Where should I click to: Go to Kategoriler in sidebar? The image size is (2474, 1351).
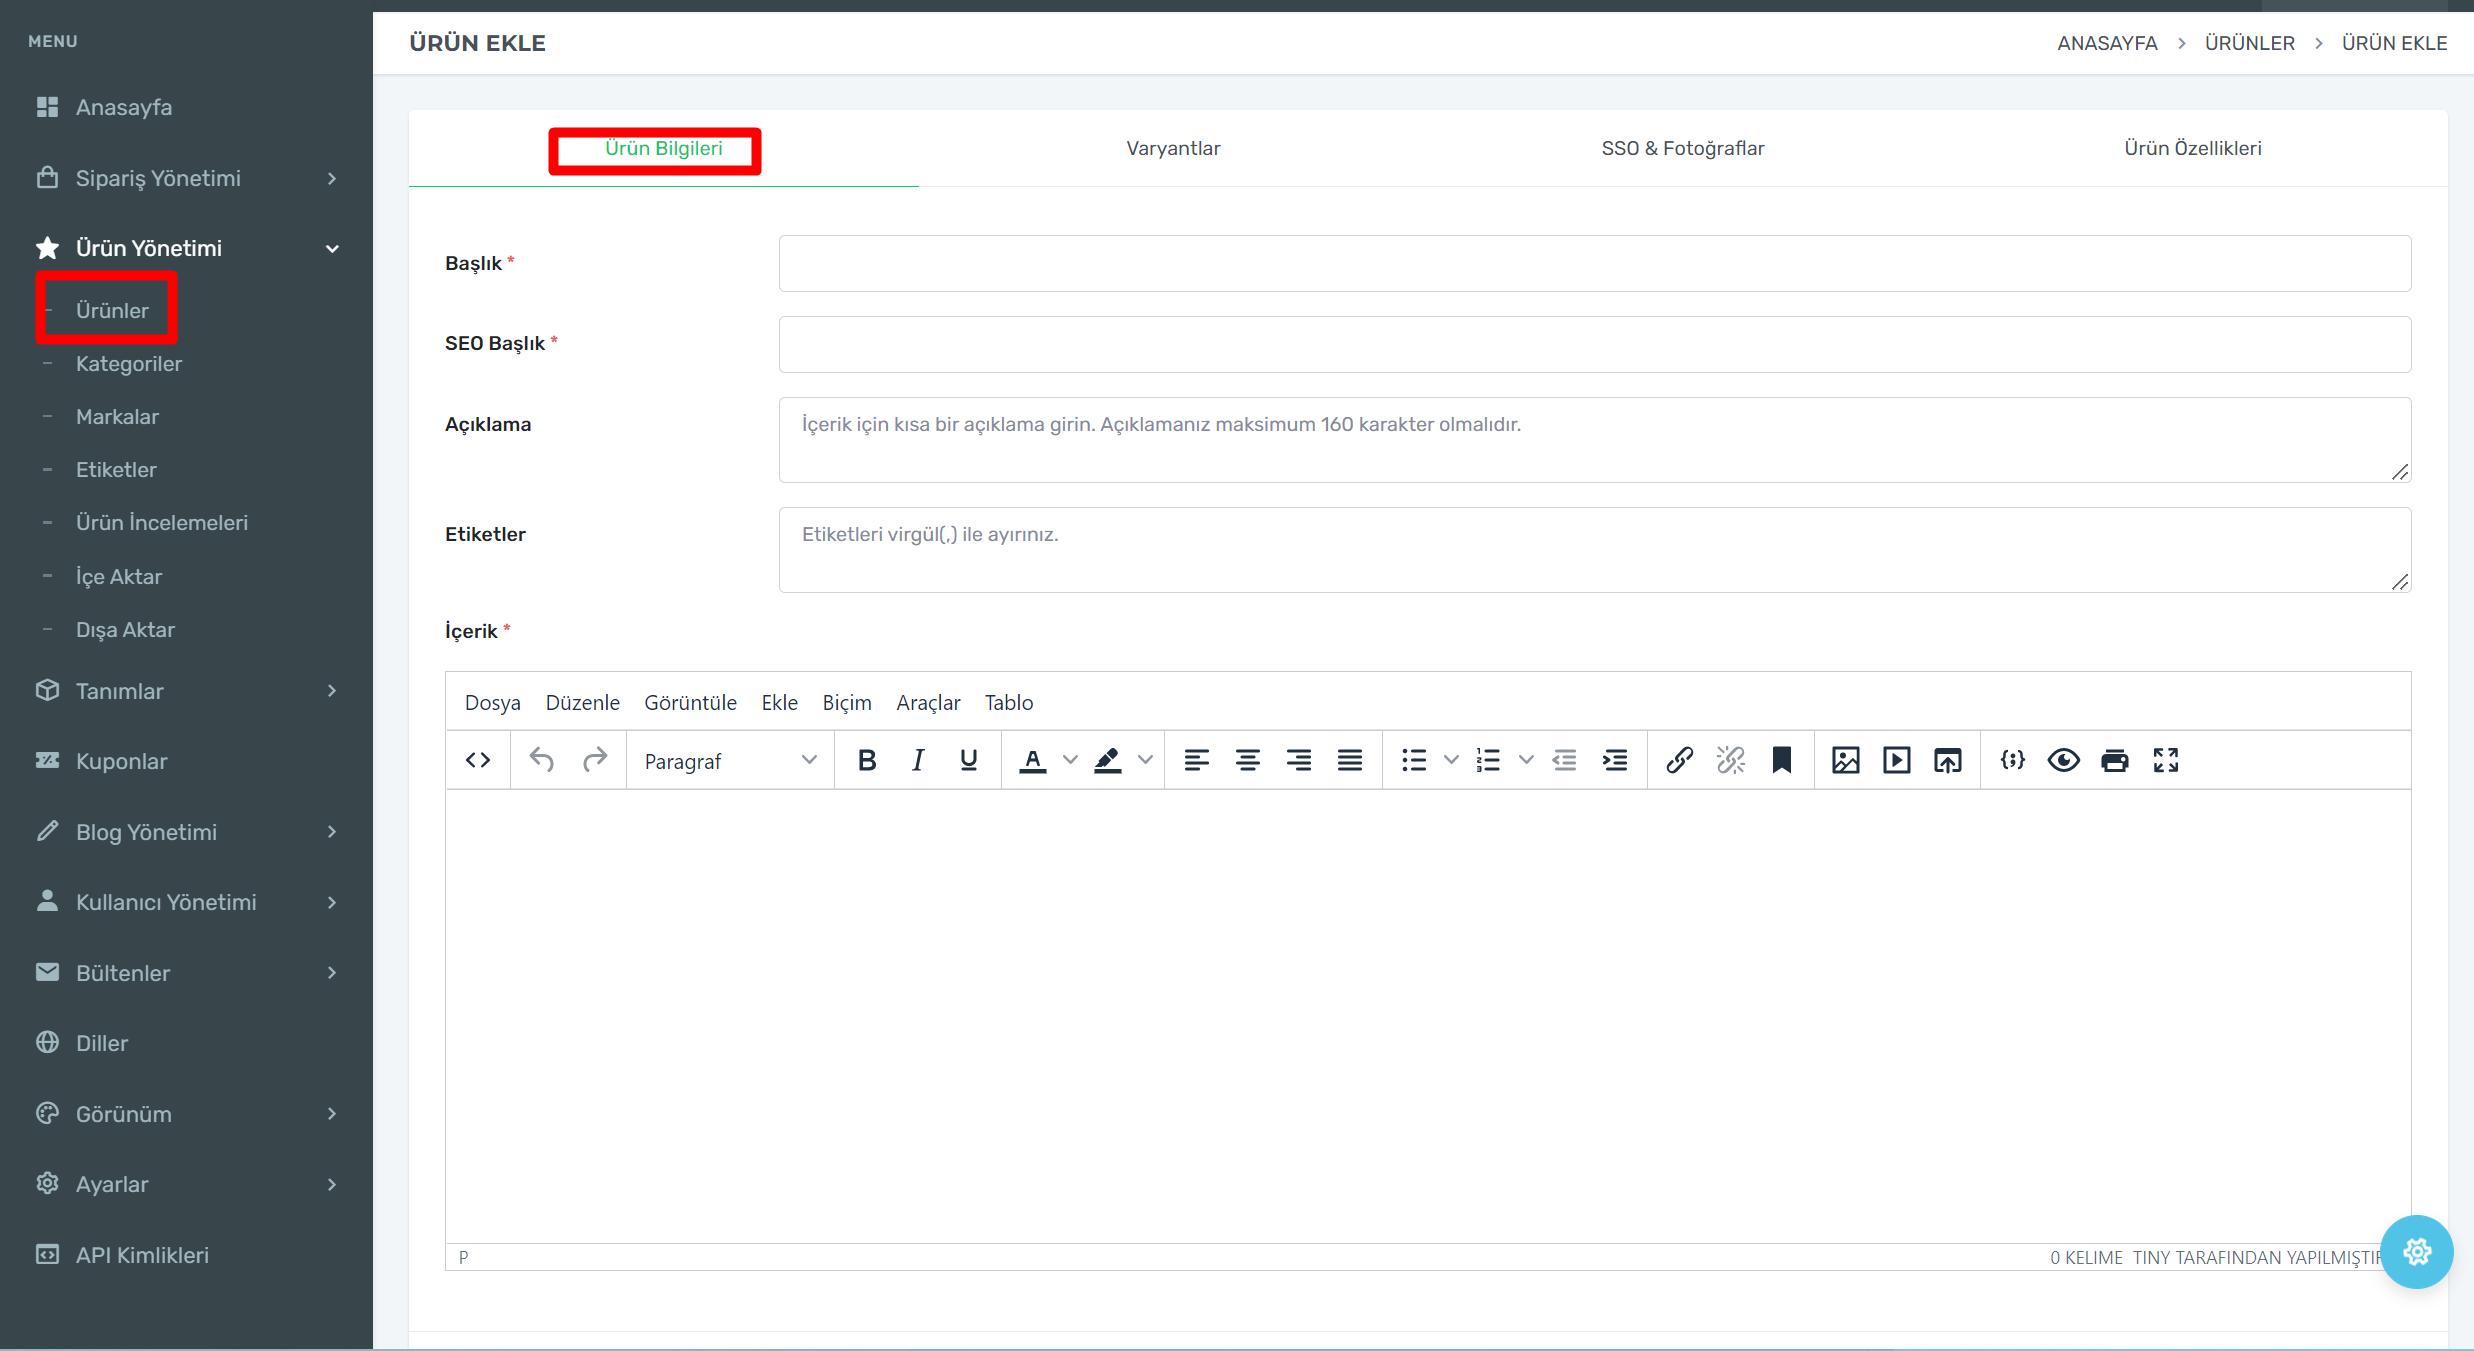pos(129,364)
